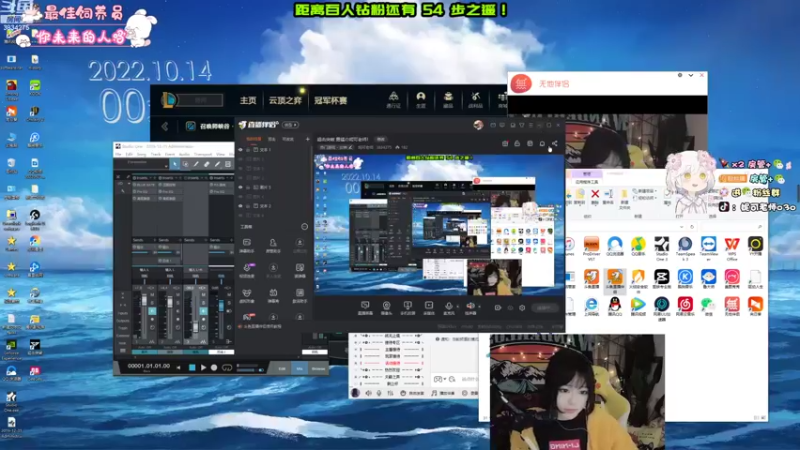This screenshot has height=450, width=800.
Task: Open the Edit view button in Studio One
Action: [282, 368]
